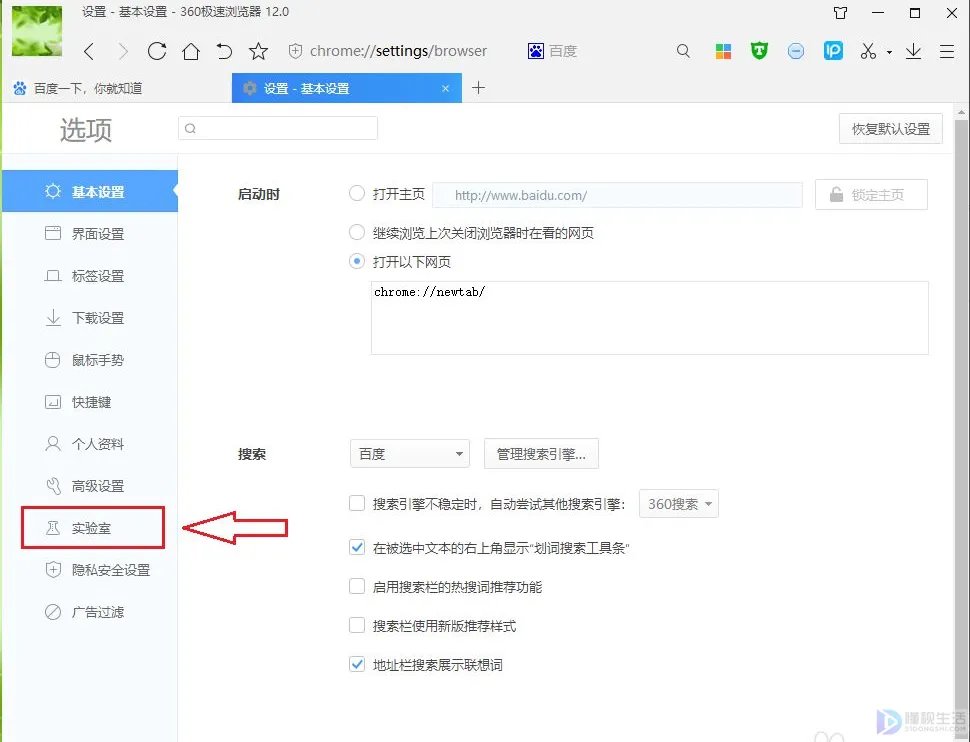Viewport: 970px width, 742px height.
Task: Click the settings search input field
Action: pos(278,128)
